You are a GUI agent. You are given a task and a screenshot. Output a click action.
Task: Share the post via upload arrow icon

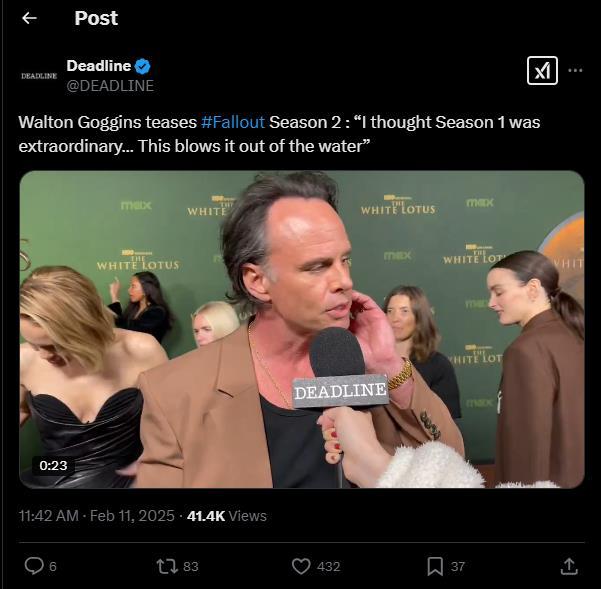(569, 566)
